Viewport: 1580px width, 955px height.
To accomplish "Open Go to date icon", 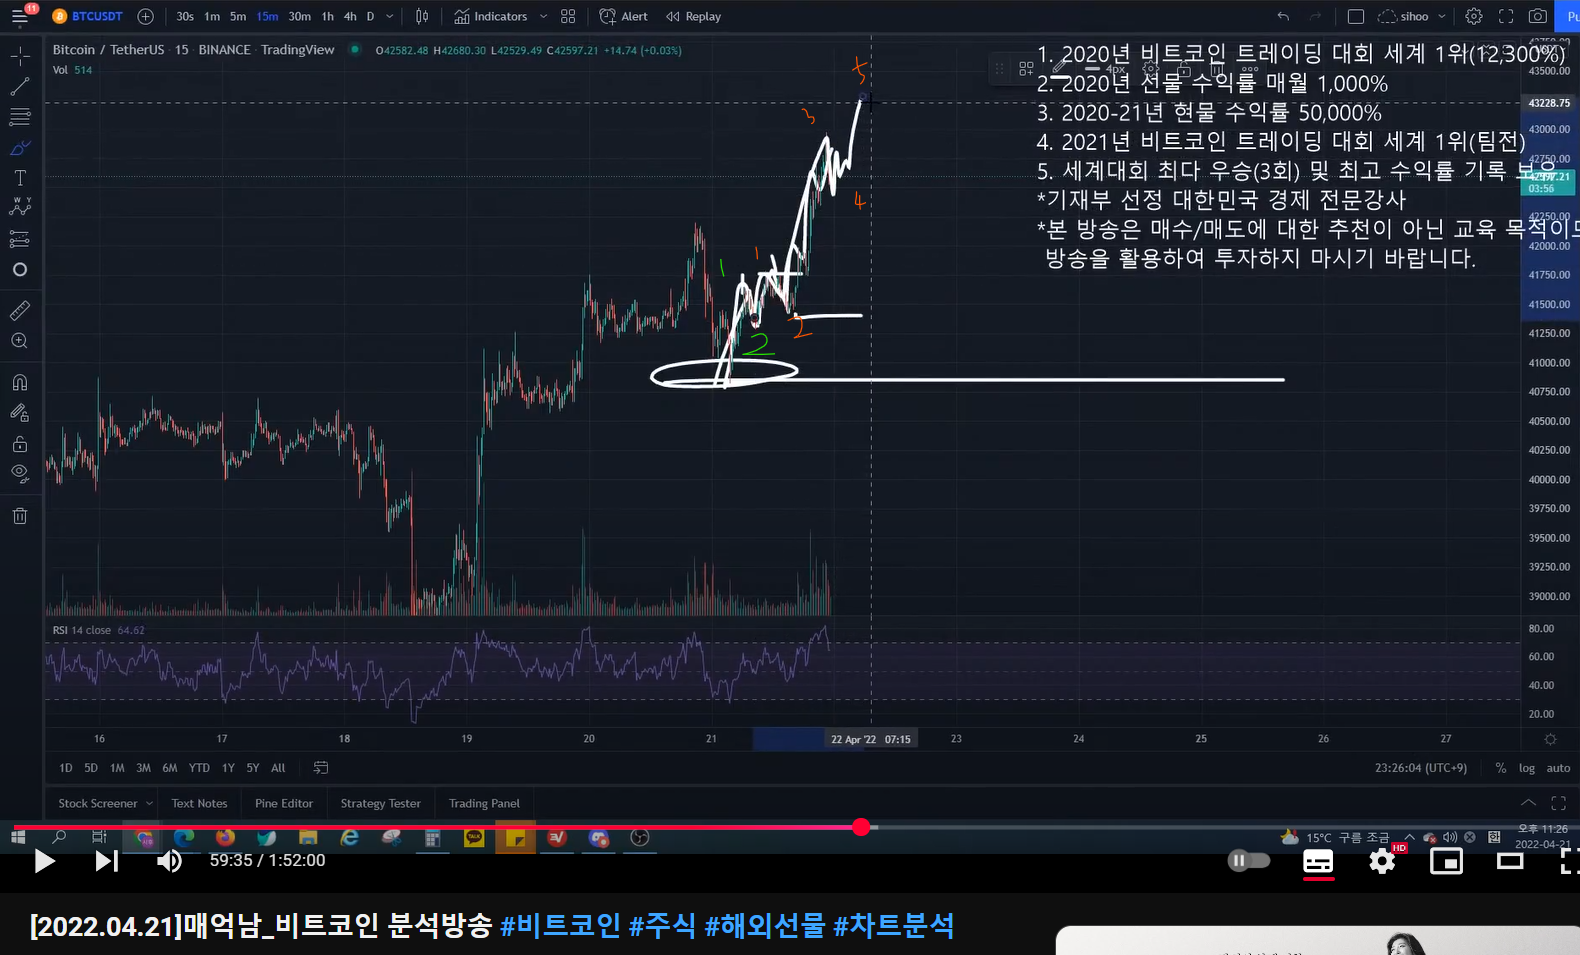I will point(321,768).
